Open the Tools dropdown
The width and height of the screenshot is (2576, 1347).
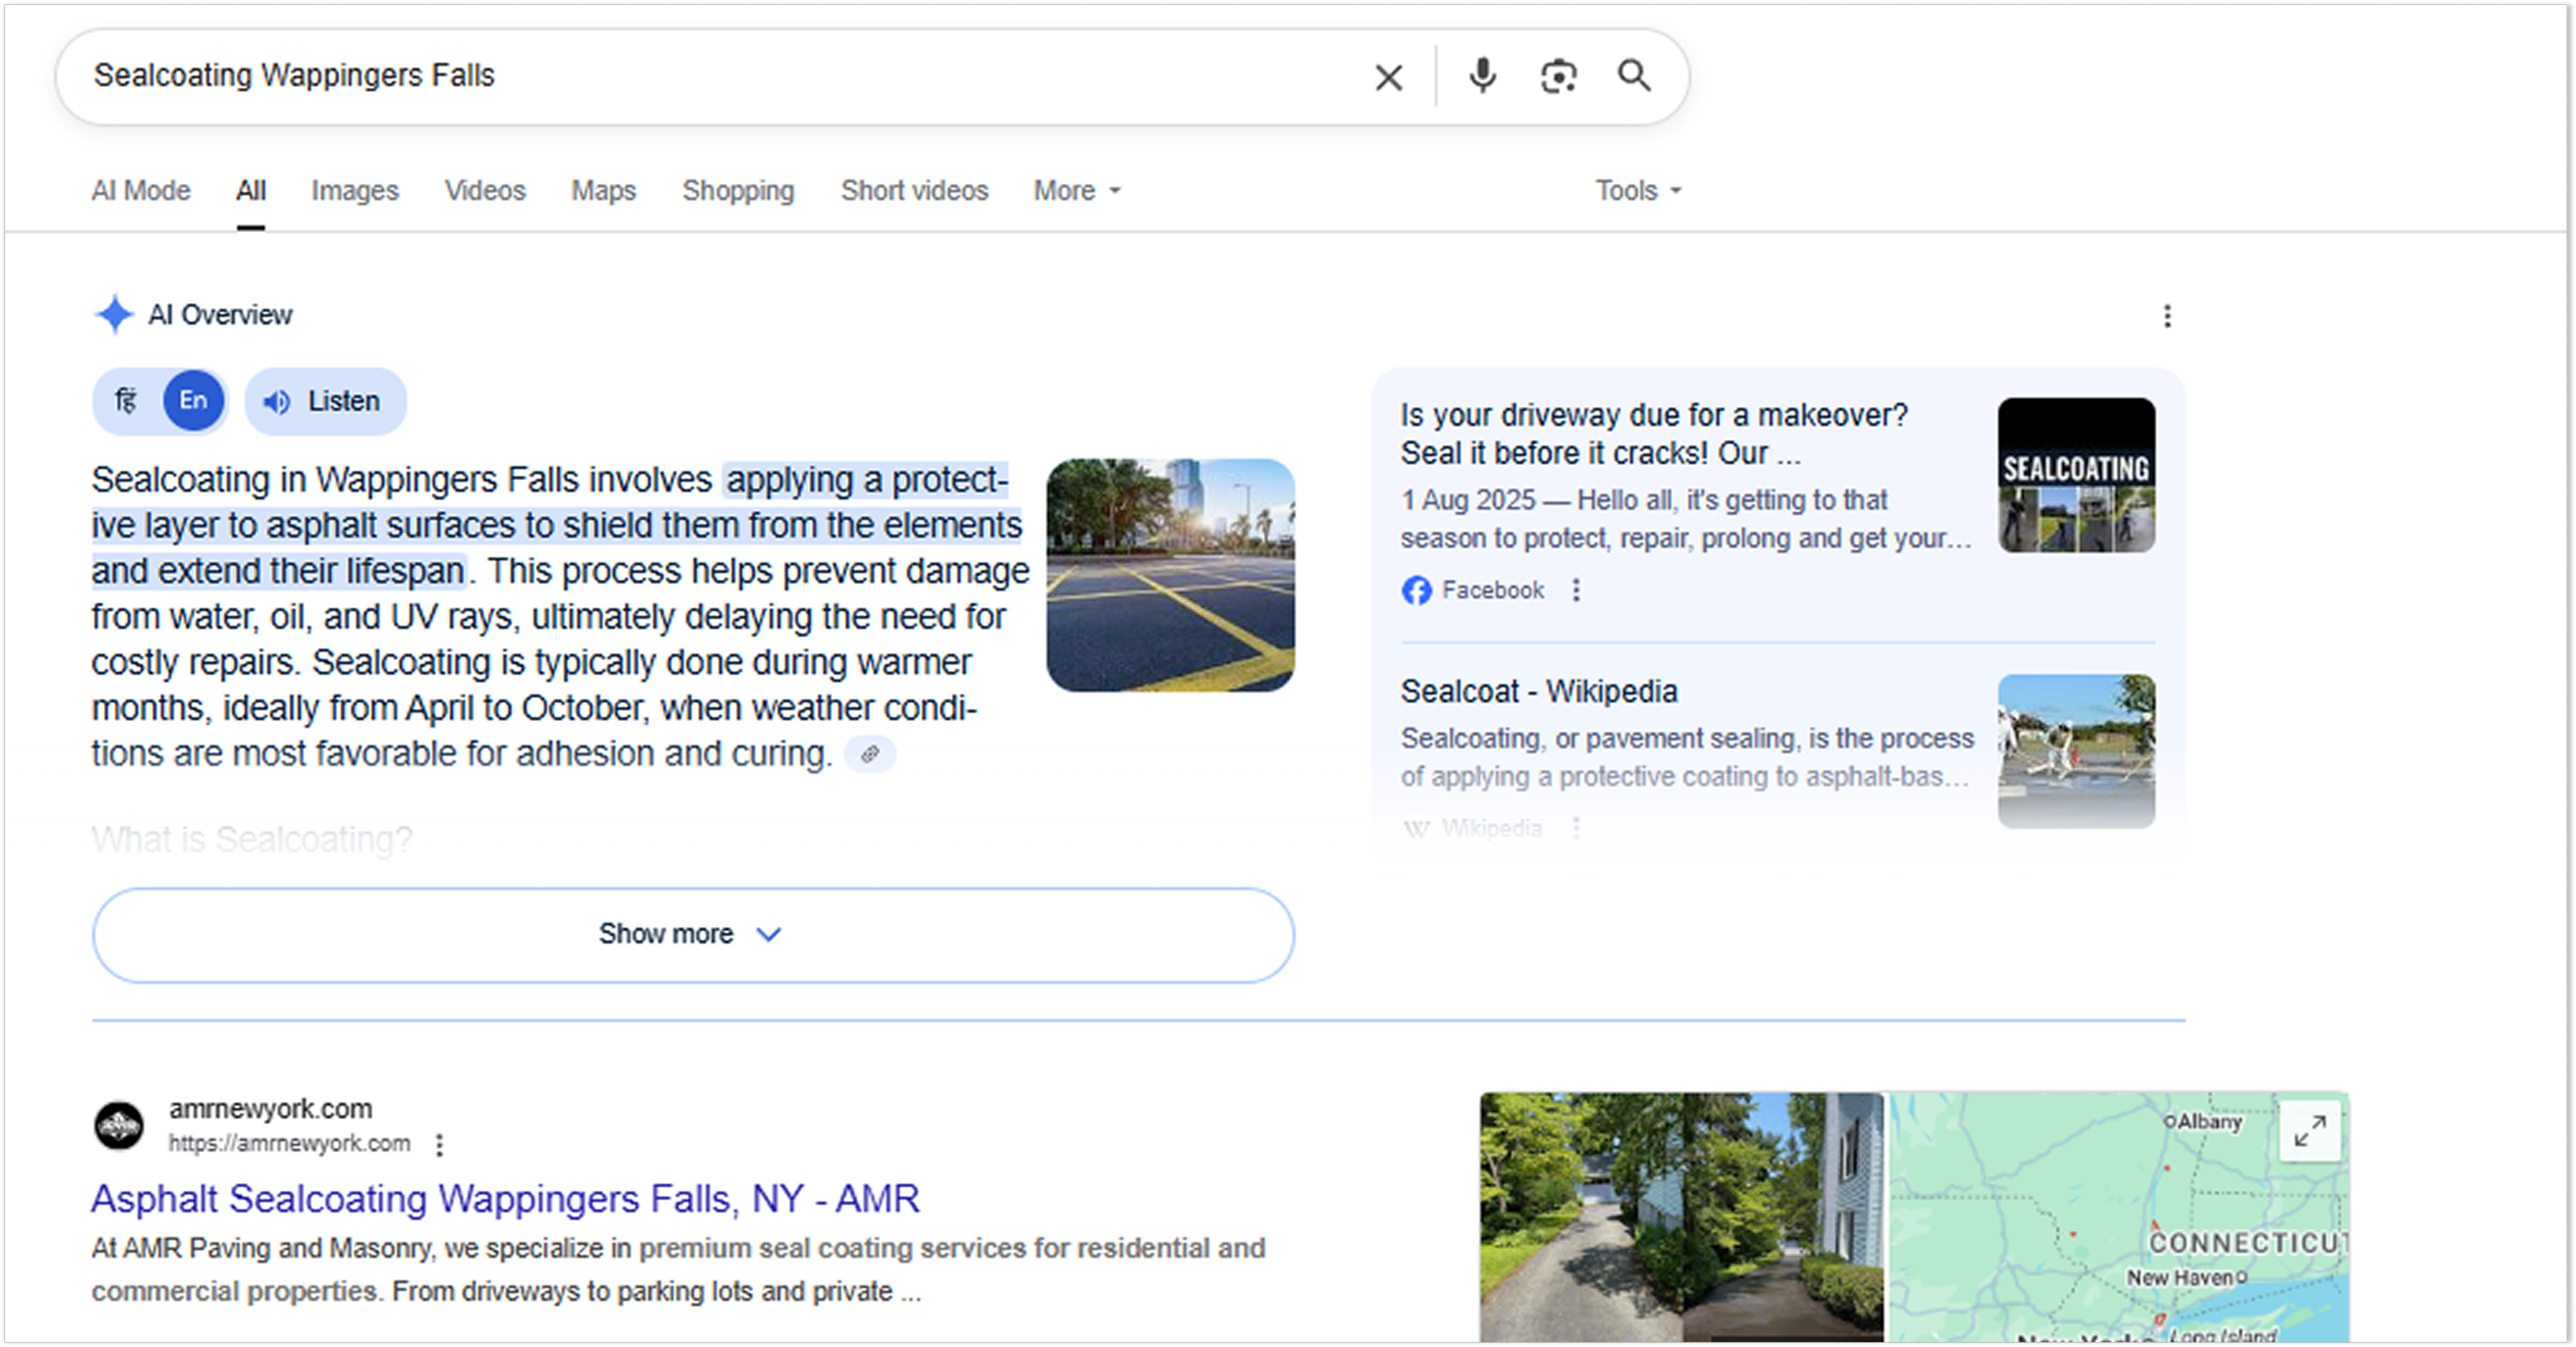1638,190
